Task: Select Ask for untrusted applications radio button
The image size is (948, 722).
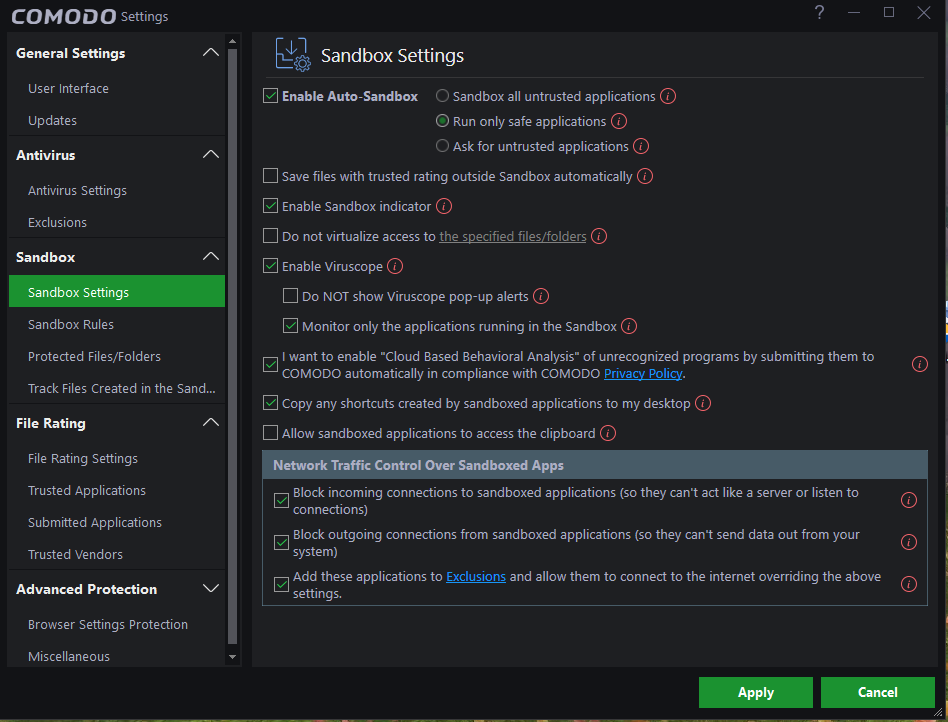Action: click(442, 147)
